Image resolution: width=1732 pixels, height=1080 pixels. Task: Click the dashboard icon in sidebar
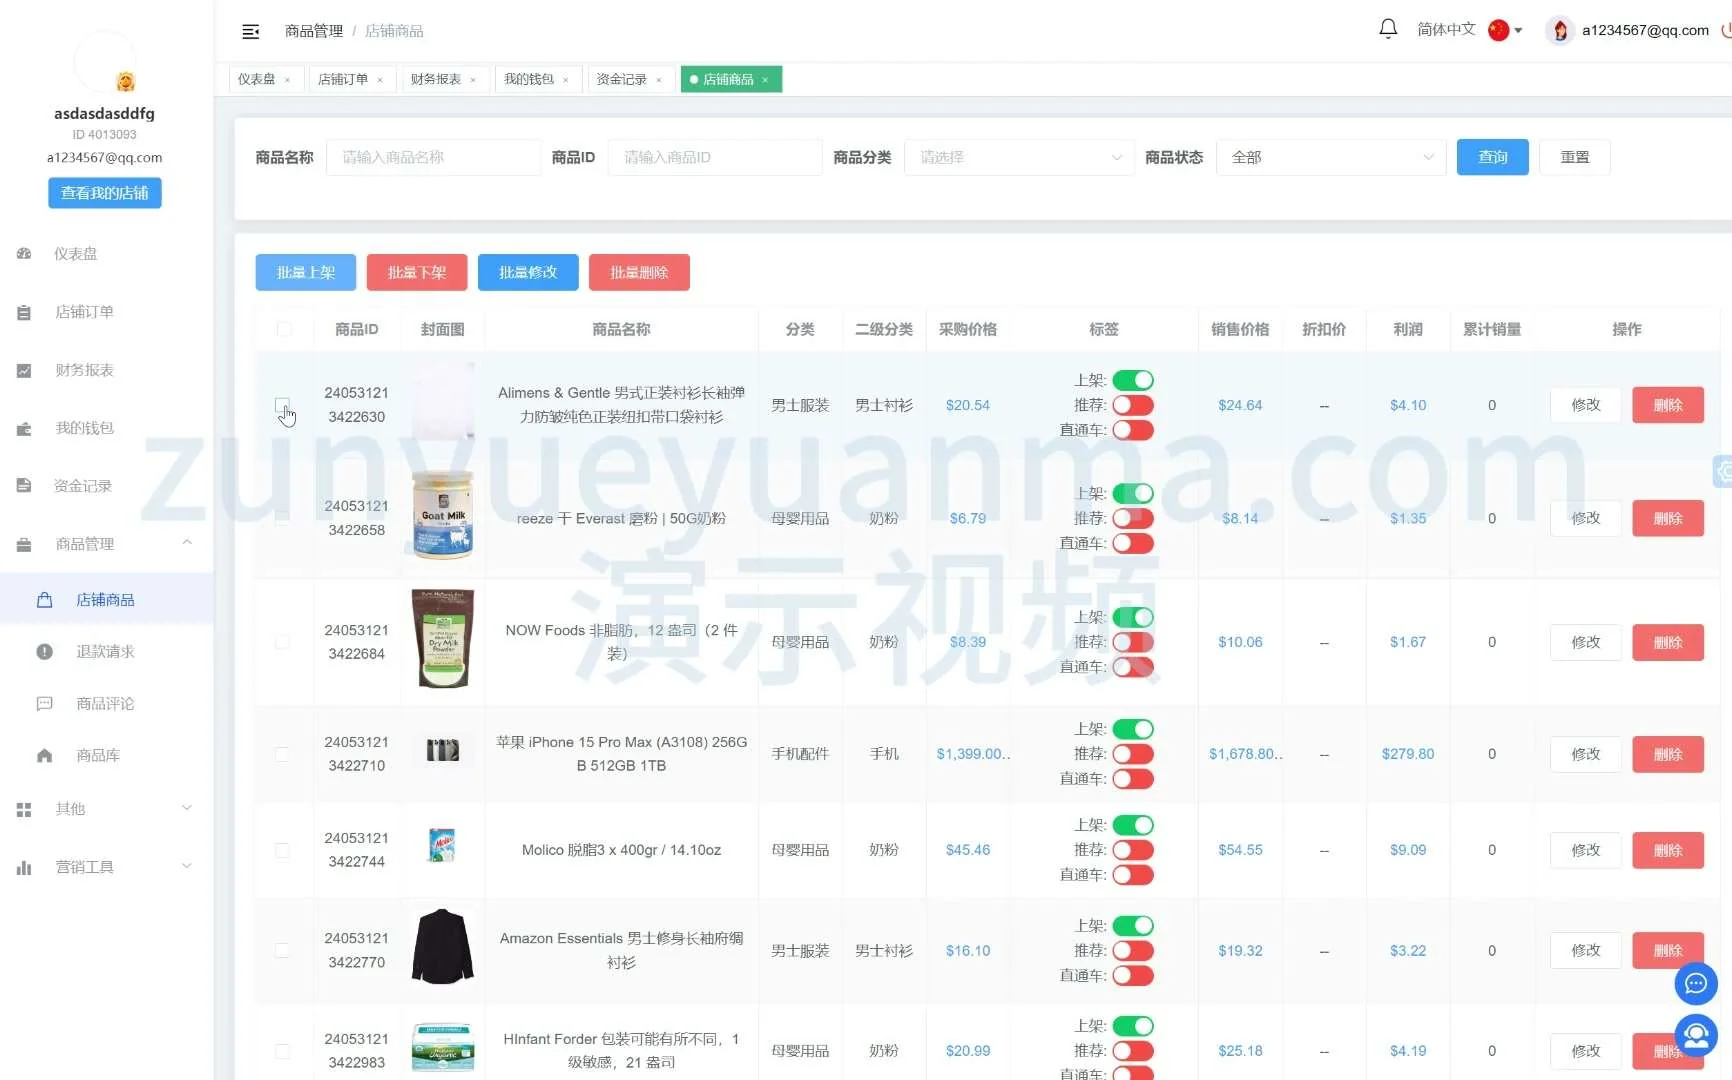click(24, 254)
